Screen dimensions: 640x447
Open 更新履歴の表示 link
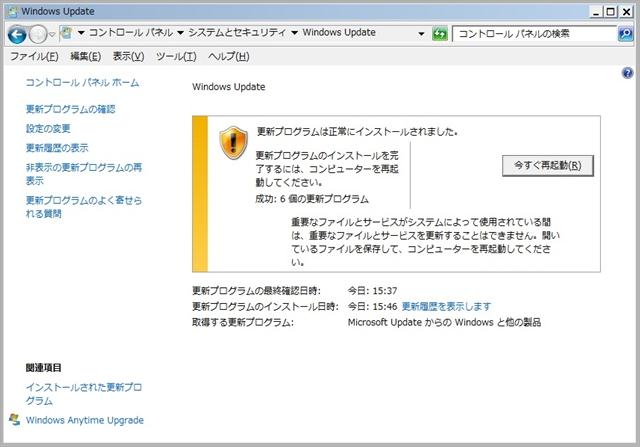pyautogui.click(x=57, y=148)
